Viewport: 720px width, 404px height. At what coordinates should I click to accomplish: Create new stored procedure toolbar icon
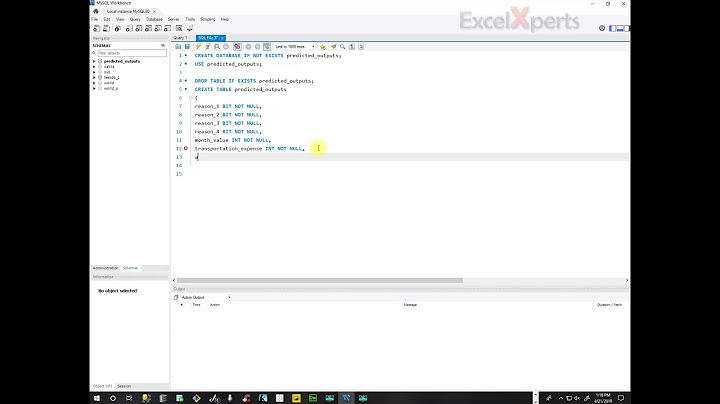pyautogui.click(x=158, y=28)
